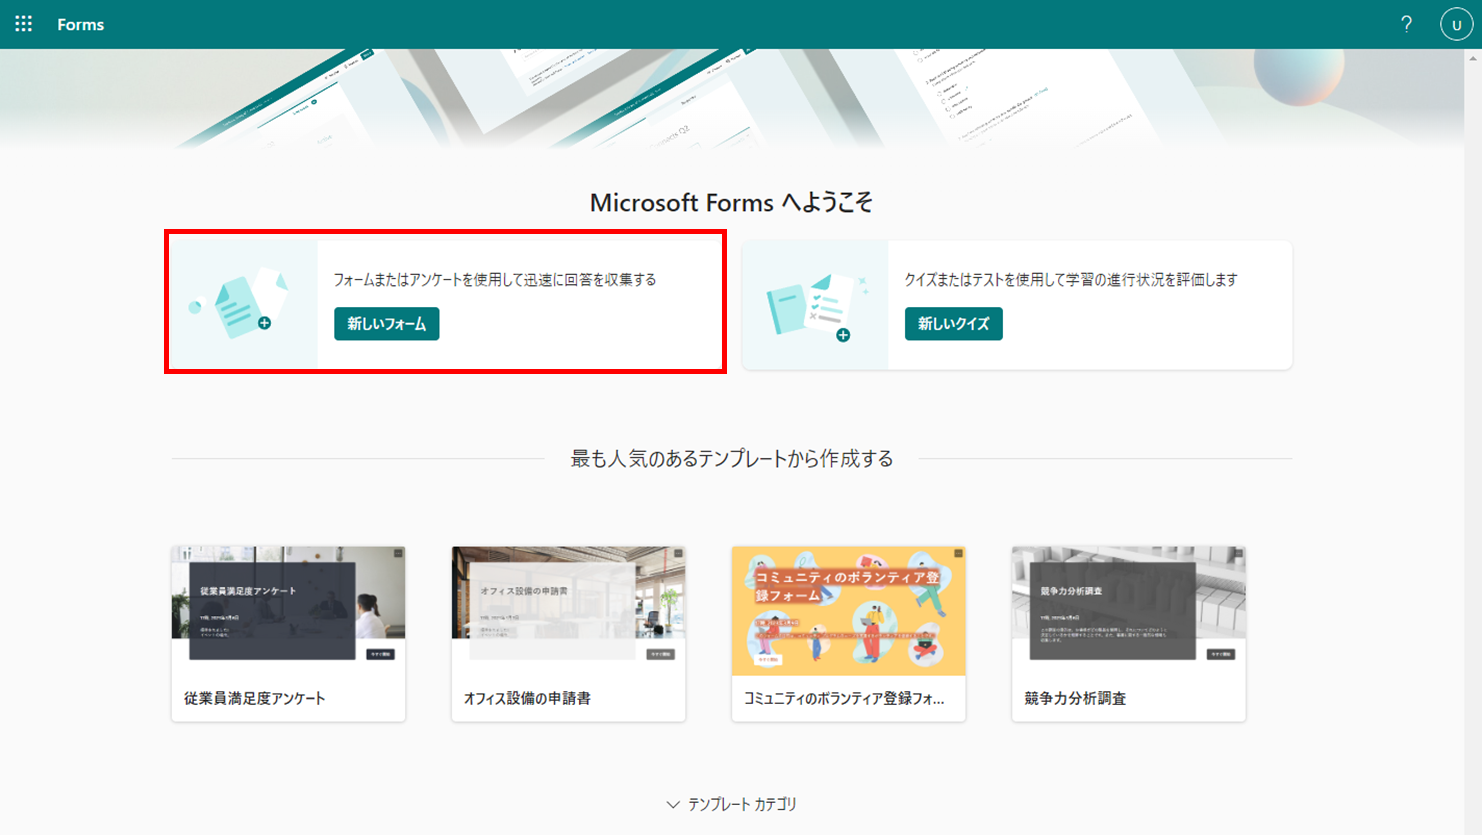Select the オフィス設備の申請書 template title

[527, 699]
